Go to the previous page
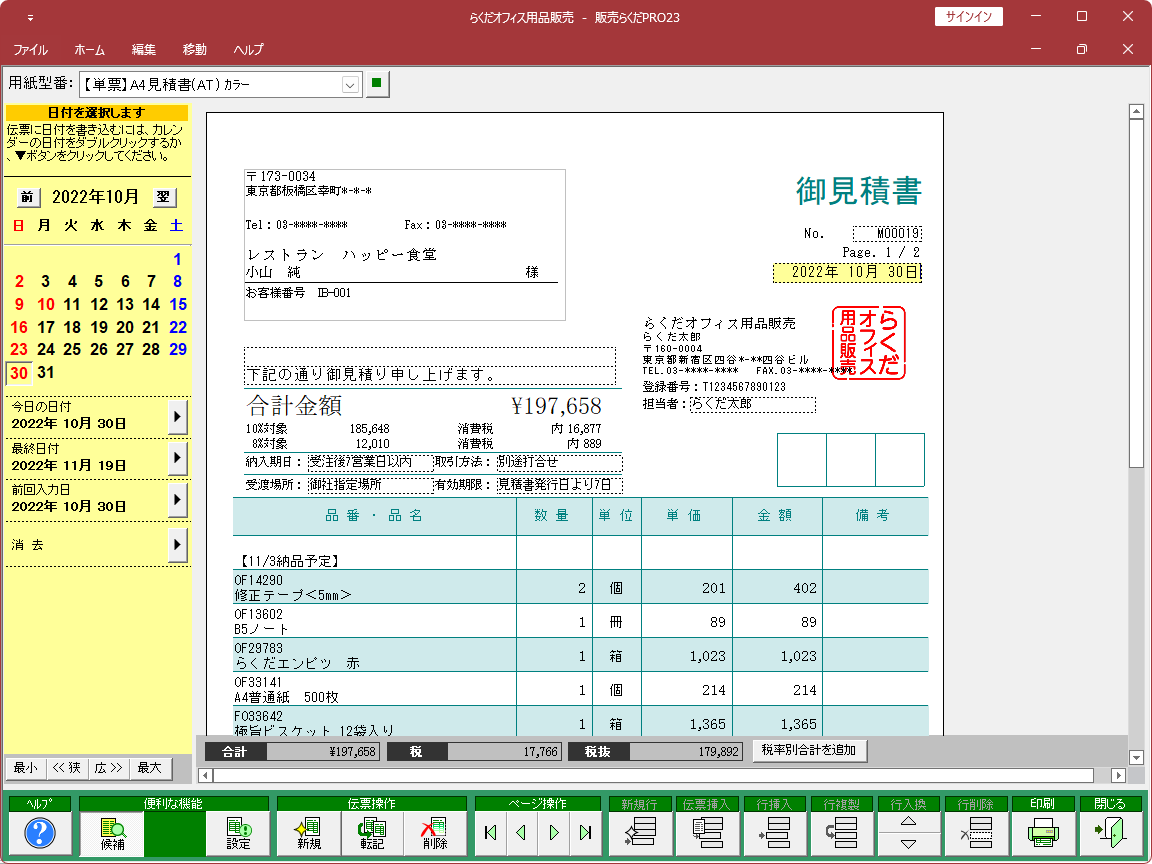The image size is (1152, 864). click(522, 832)
